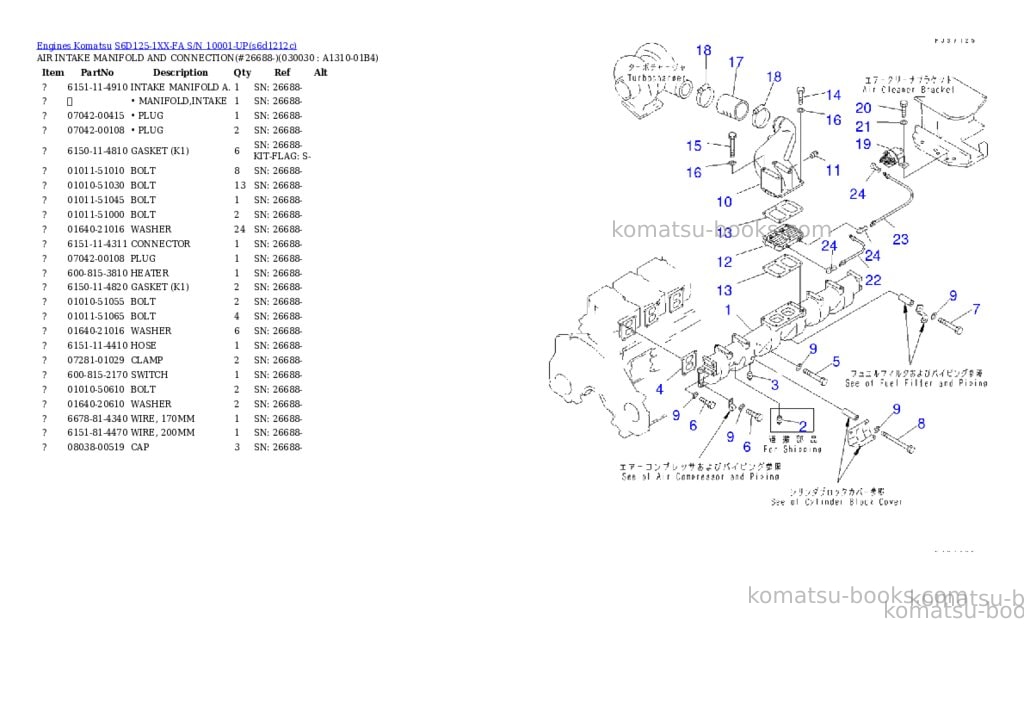Open the S6D125-1XX-FA S/N 10001-UP link
Viewport: 1024px width, 725px height.
click(206, 46)
